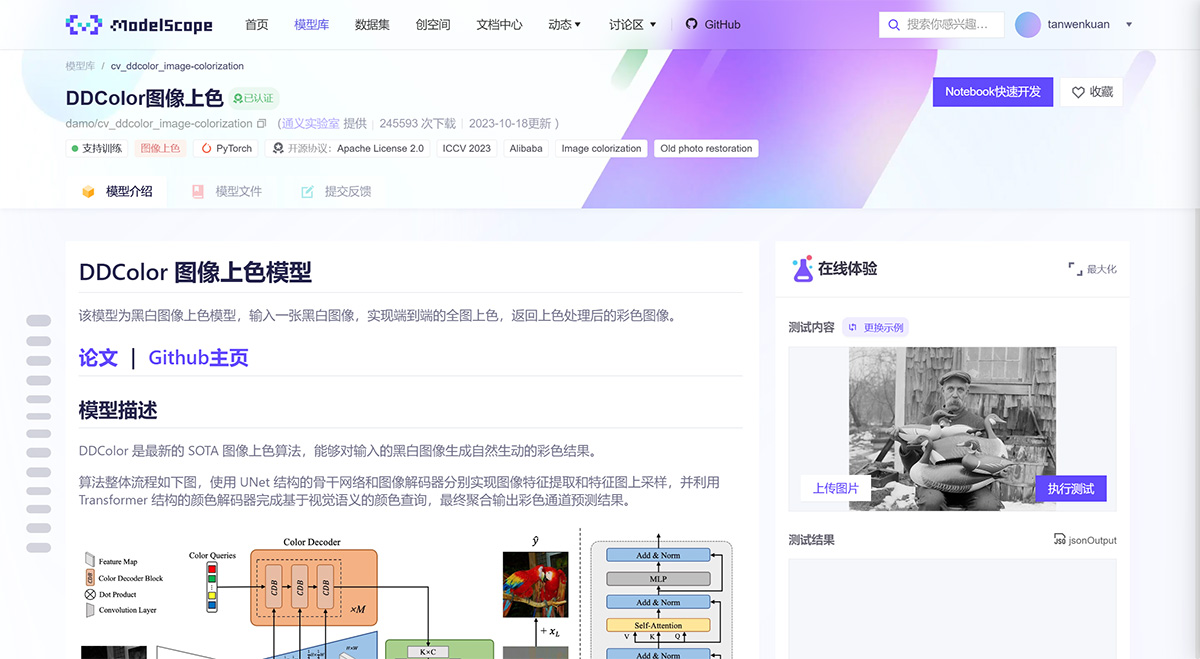The image size is (1200, 659).
Task: Expand the 动态 dropdown menu
Action: (565, 24)
